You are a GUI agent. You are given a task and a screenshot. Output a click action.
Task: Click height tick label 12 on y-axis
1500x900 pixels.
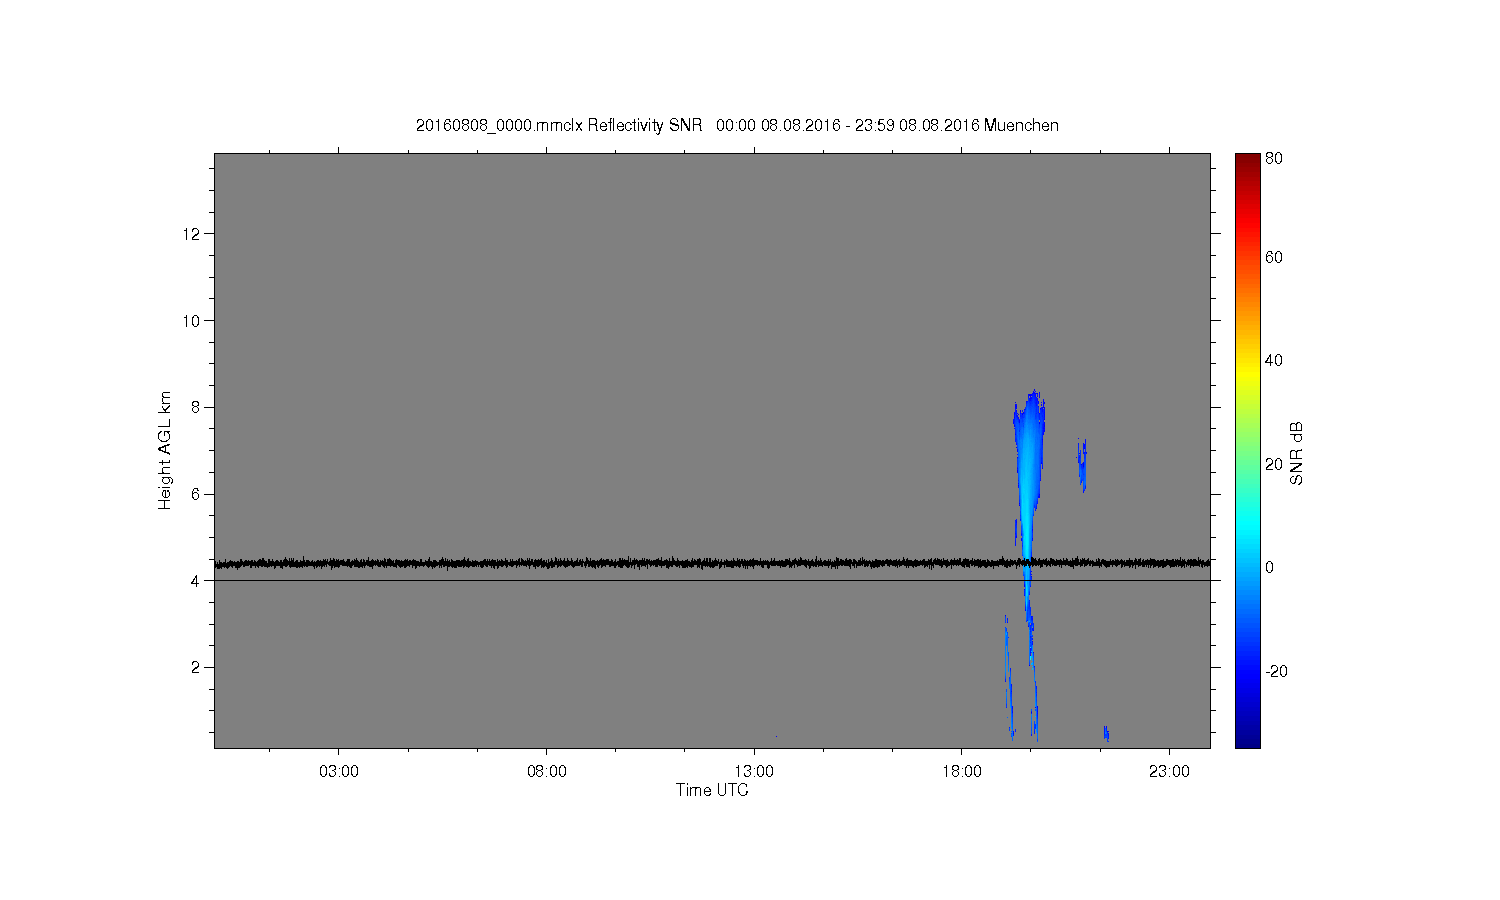[x=192, y=234]
